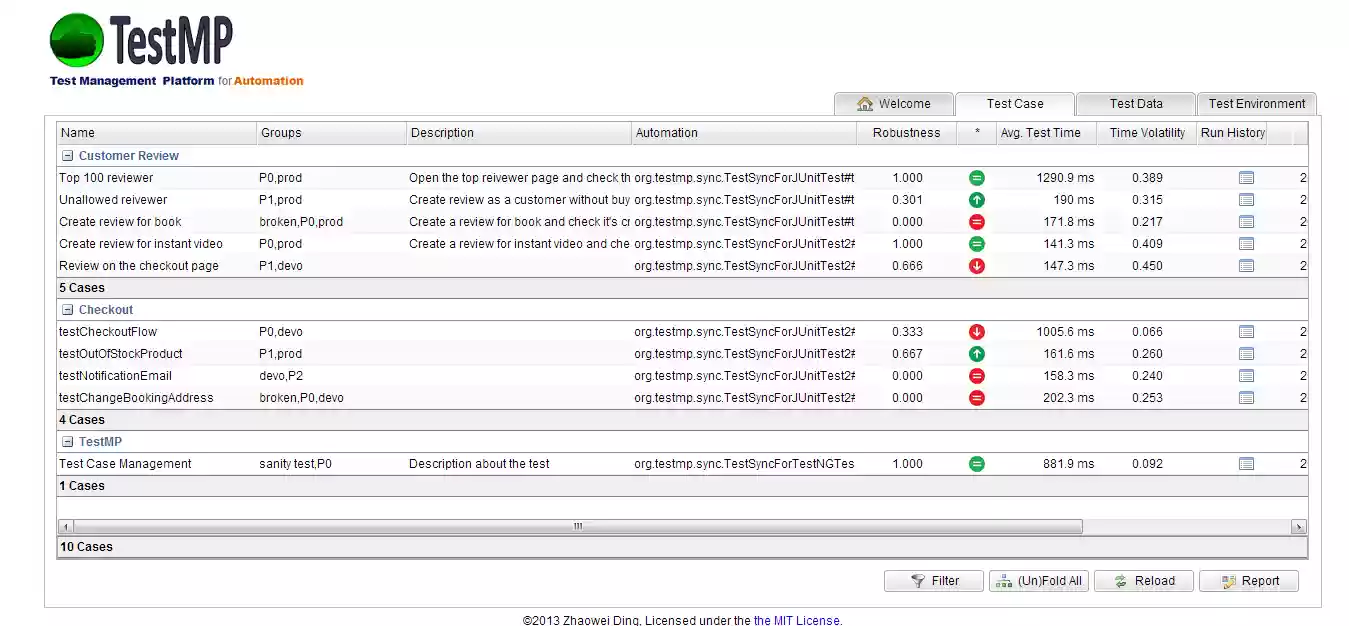1349x626 pixels.
Task: Switch to the Test Data tab
Action: click(1135, 103)
